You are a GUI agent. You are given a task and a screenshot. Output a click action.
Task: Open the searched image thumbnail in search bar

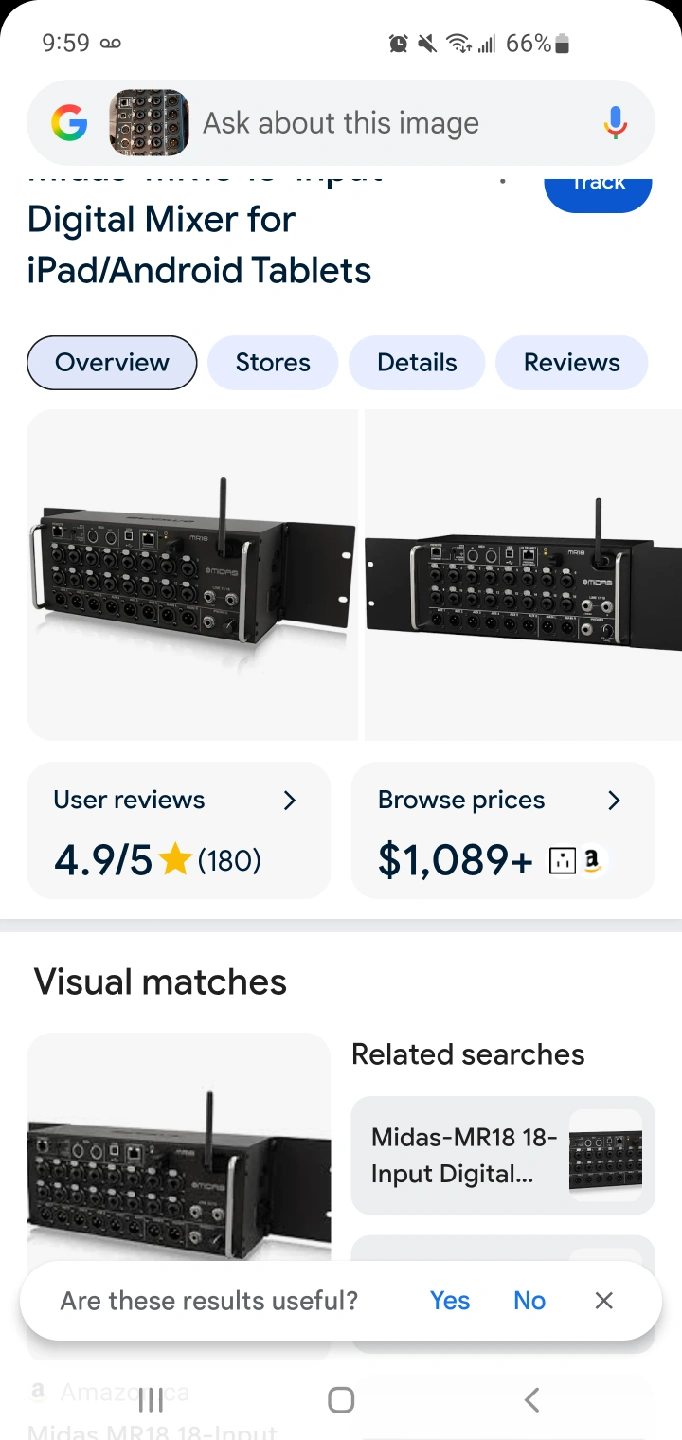click(x=149, y=124)
